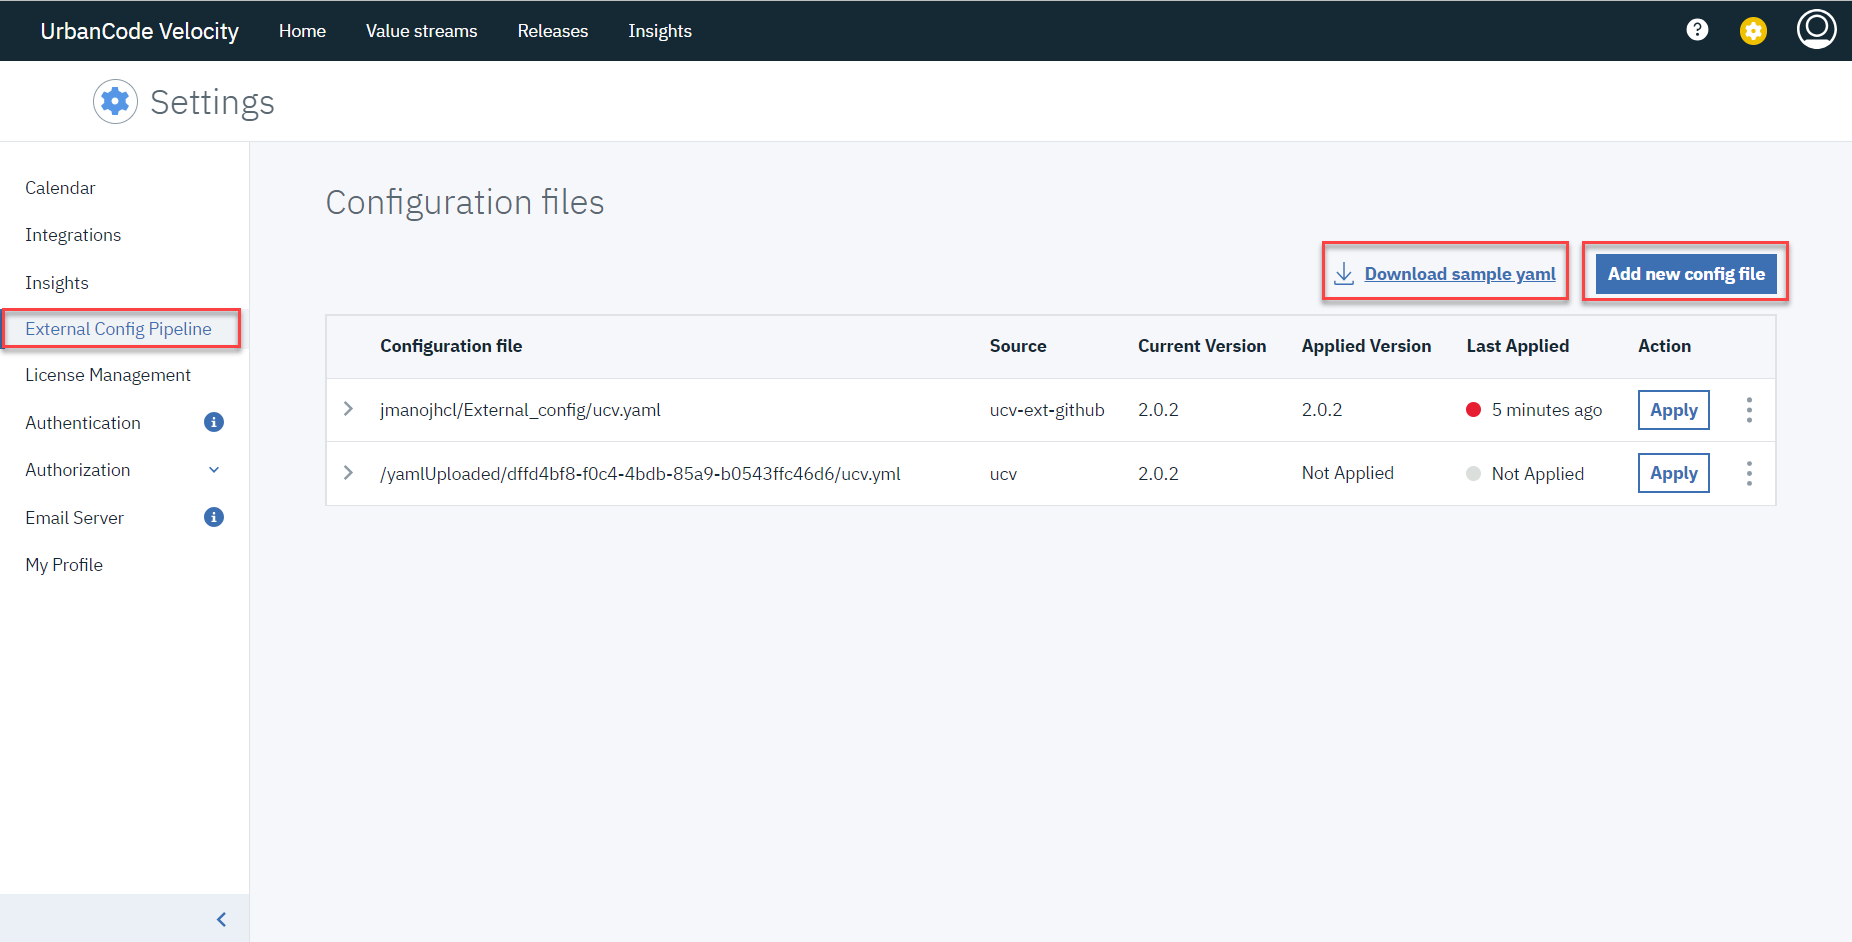Click the blue Settings gear icon in the header

click(x=115, y=101)
